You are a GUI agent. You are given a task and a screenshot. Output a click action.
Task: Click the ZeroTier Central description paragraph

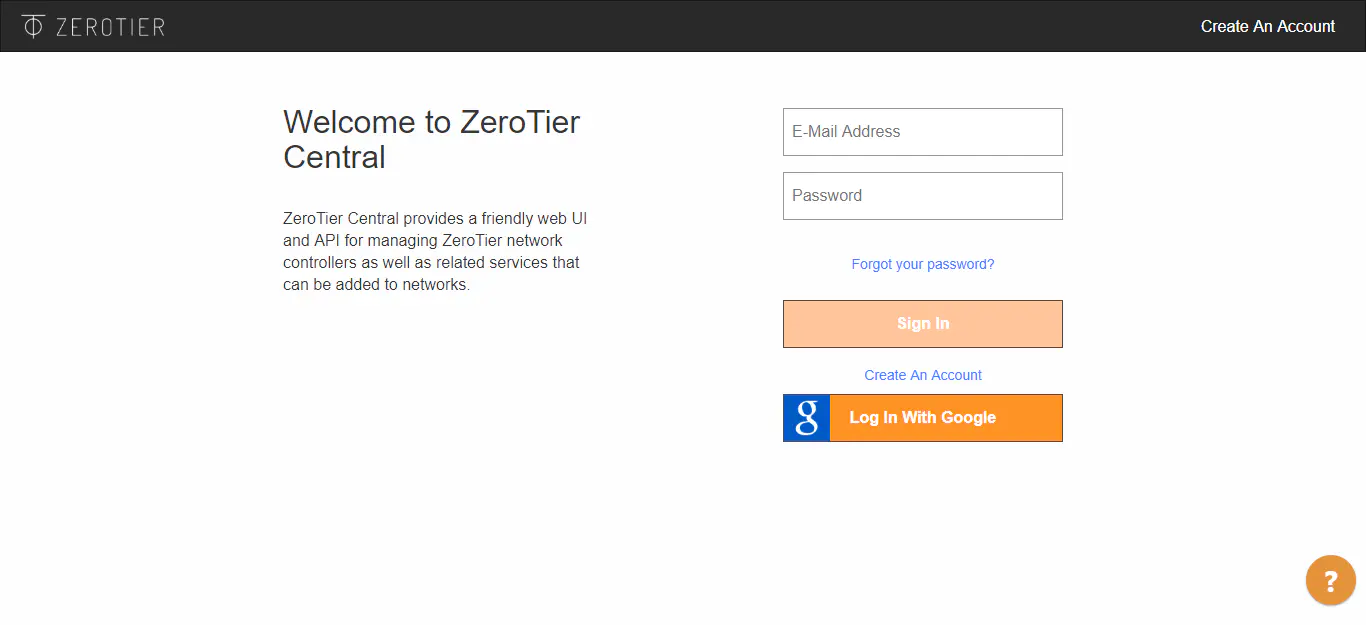point(431,251)
